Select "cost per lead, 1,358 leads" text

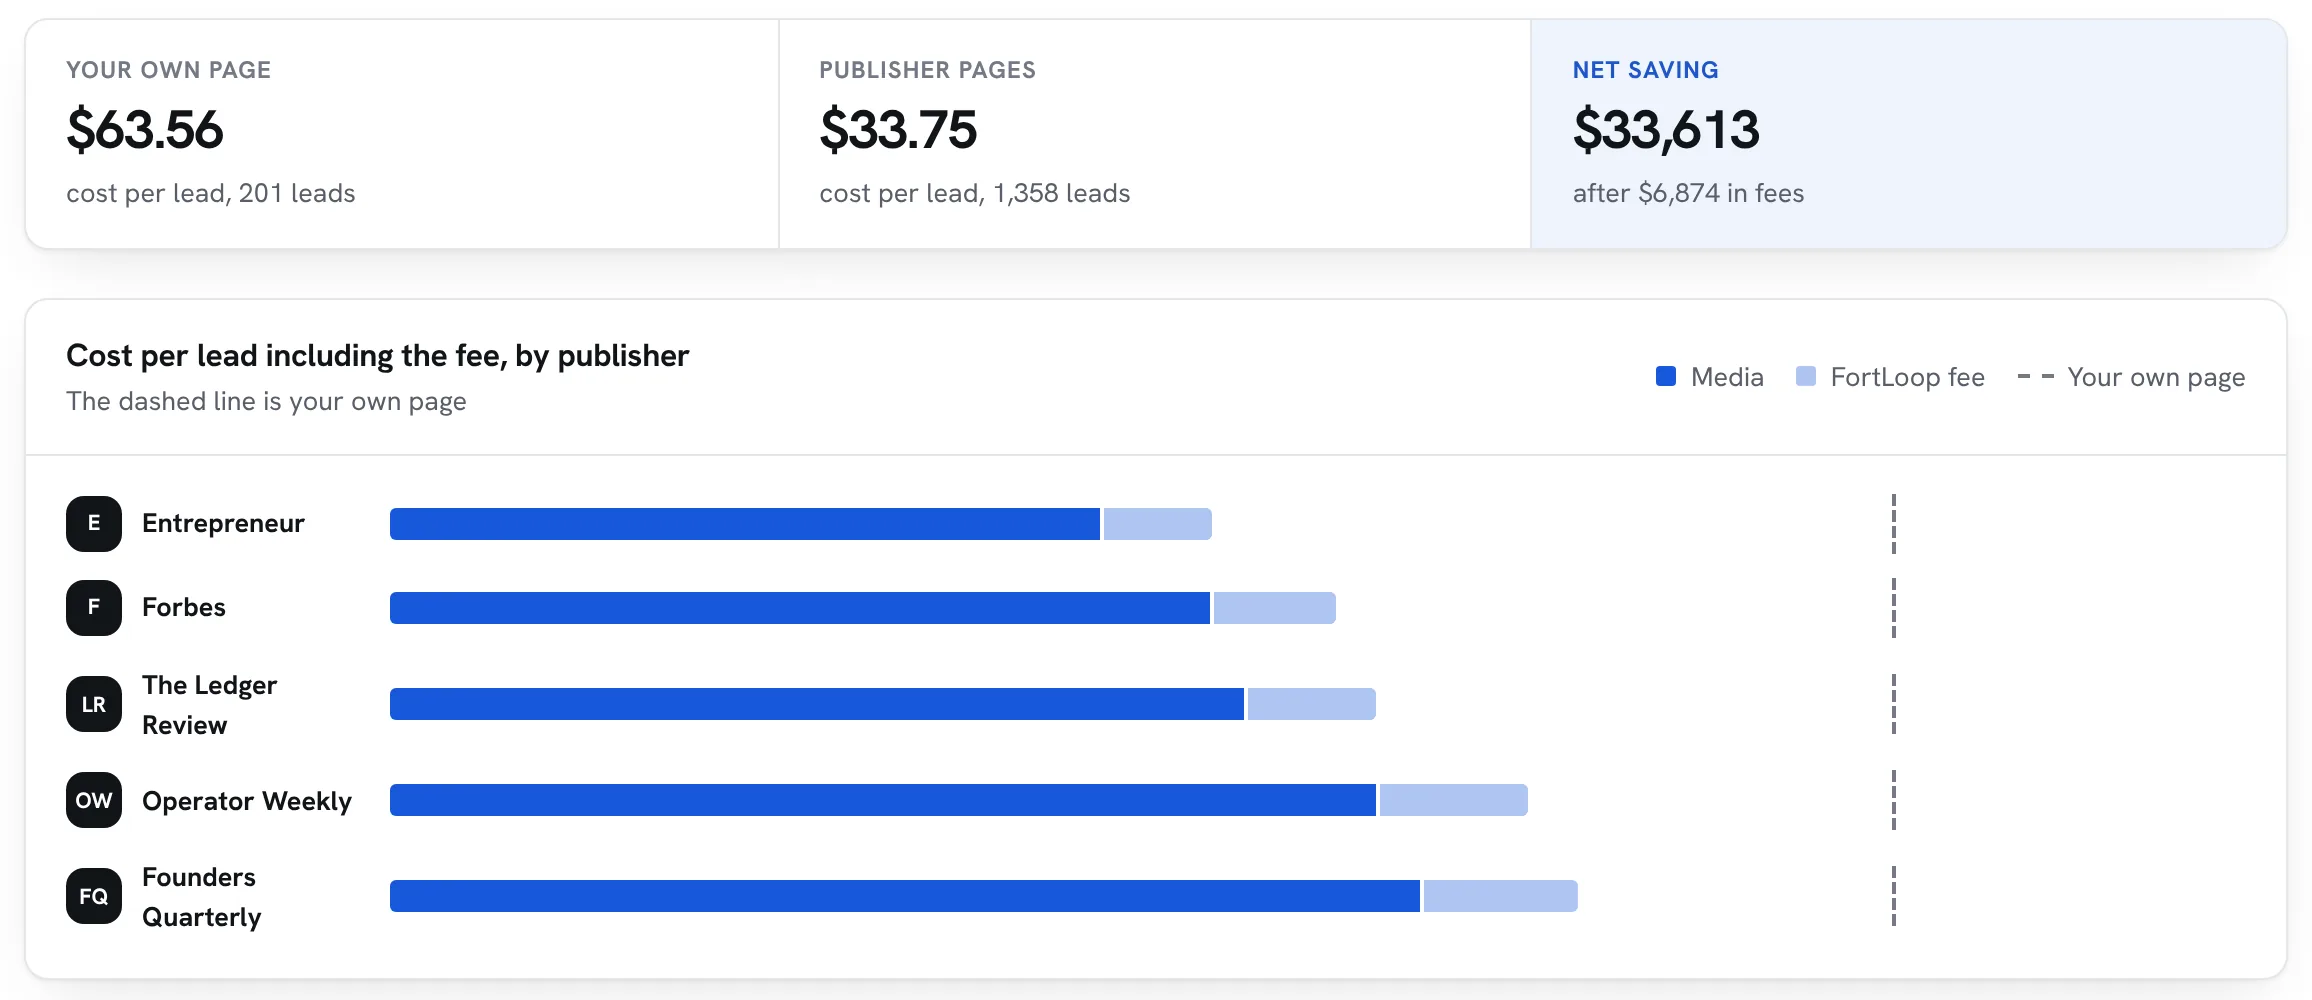point(975,193)
